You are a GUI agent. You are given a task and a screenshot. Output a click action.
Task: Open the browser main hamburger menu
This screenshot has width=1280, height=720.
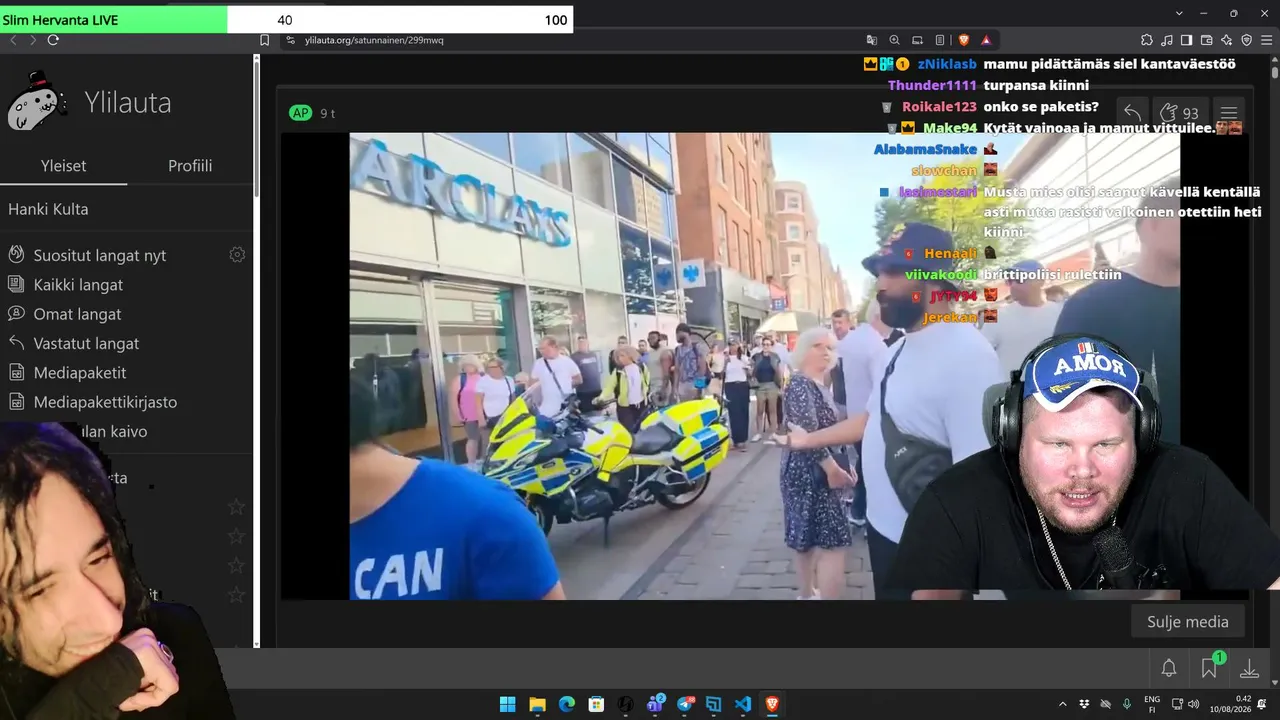coord(1267,40)
